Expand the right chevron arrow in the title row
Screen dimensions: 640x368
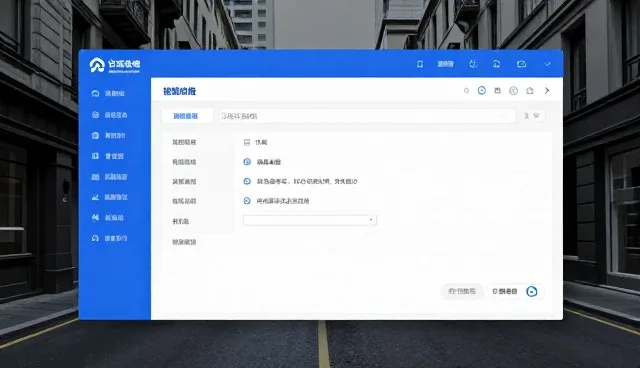pos(547,91)
